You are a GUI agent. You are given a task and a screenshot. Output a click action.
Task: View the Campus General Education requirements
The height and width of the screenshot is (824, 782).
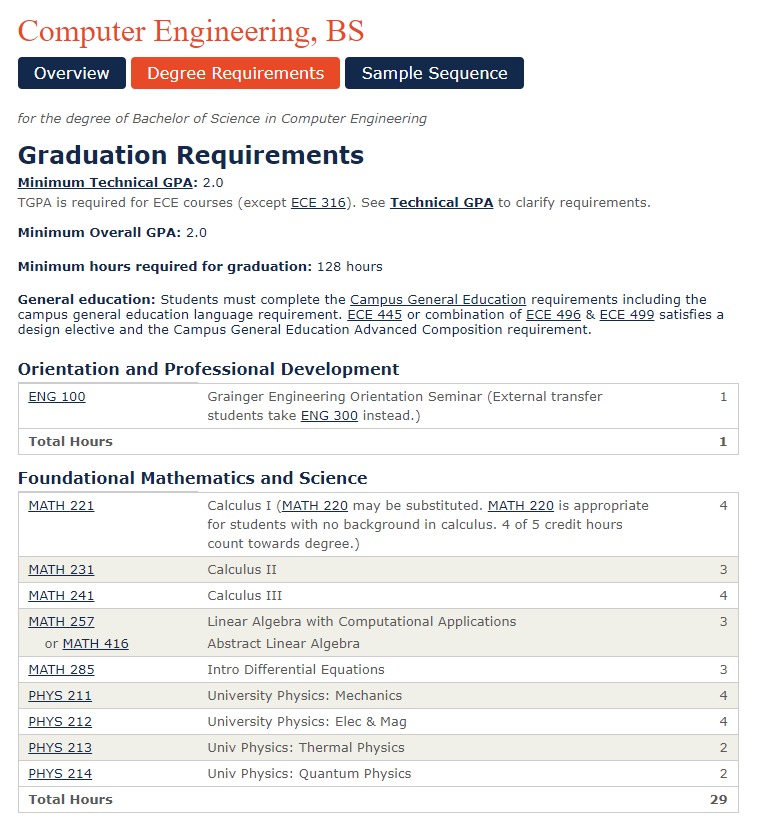437,299
